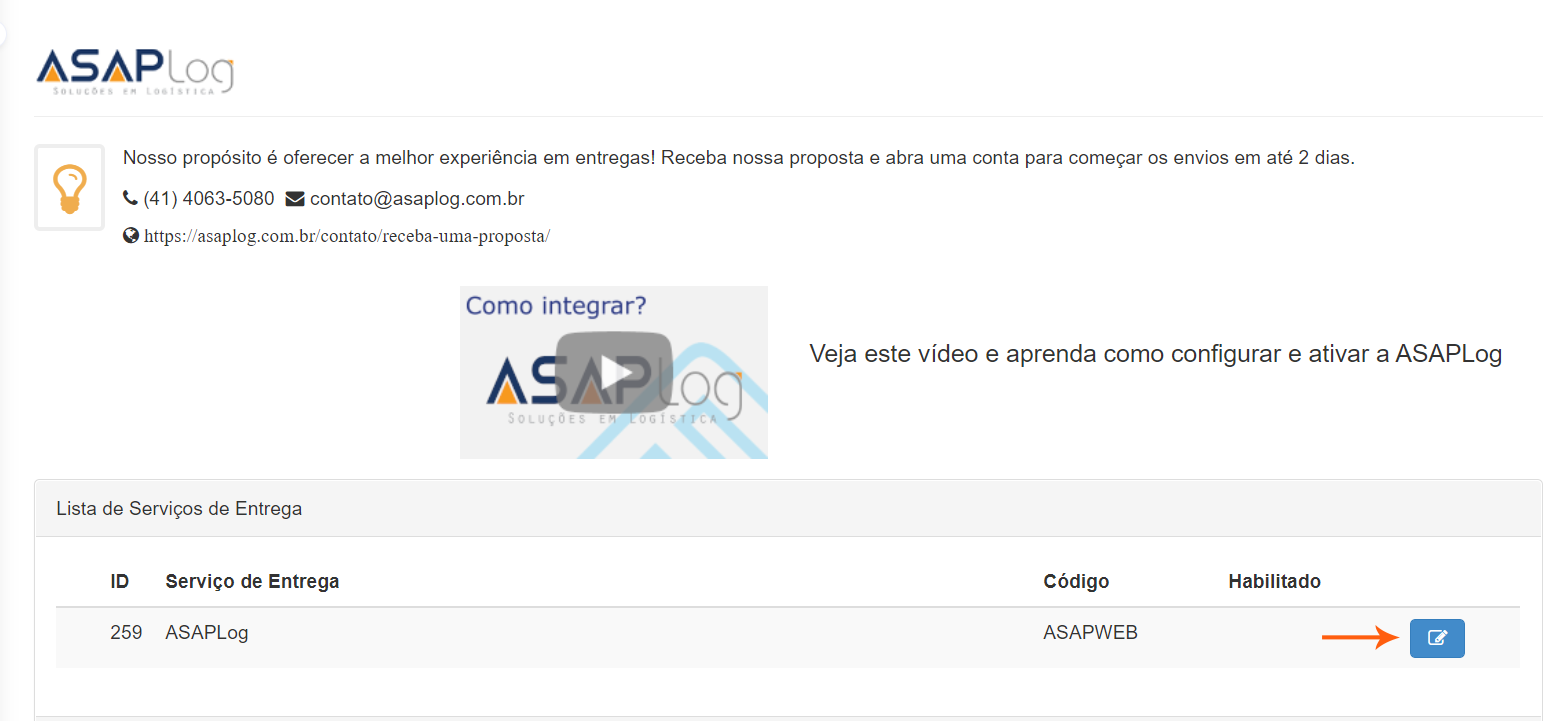Click the ASAPWEB code cell
1543x721 pixels.
[x=1090, y=632]
